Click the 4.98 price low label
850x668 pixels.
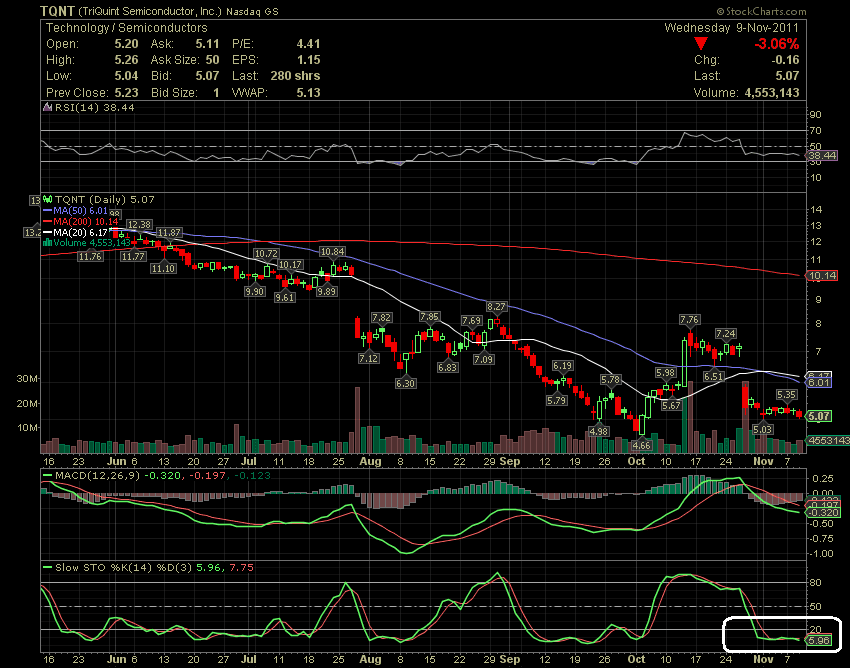point(598,431)
